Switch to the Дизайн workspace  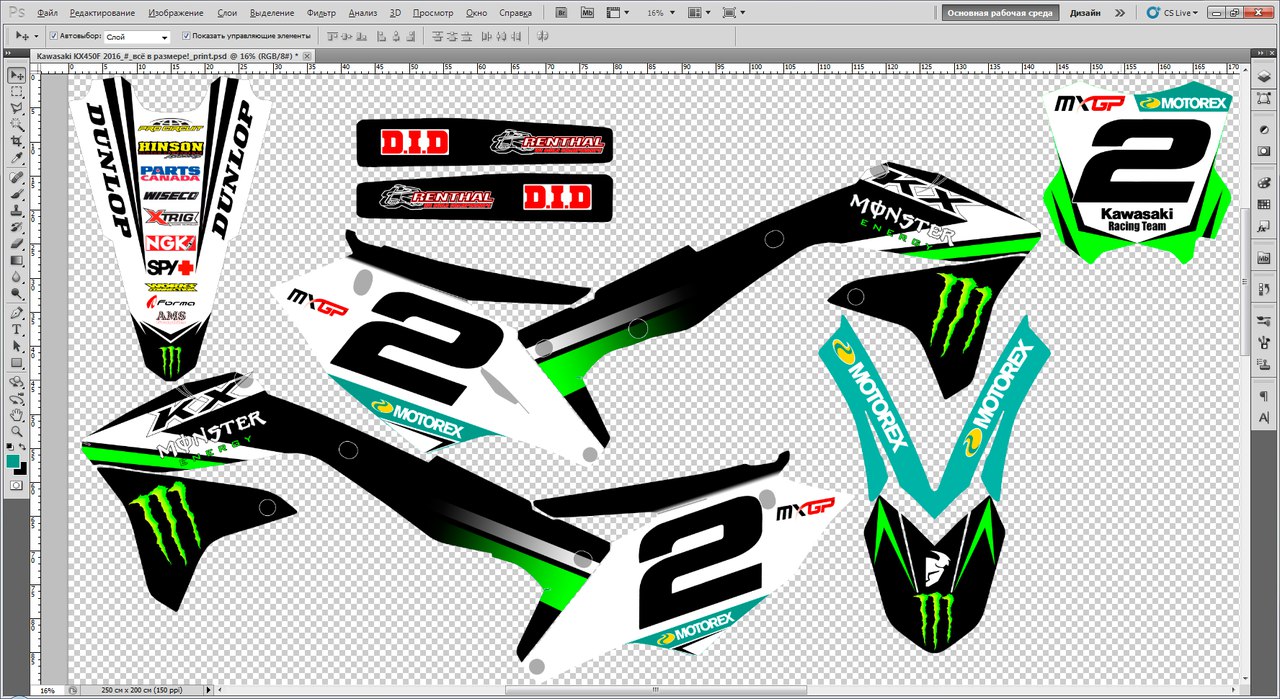pyautogui.click(x=1085, y=13)
